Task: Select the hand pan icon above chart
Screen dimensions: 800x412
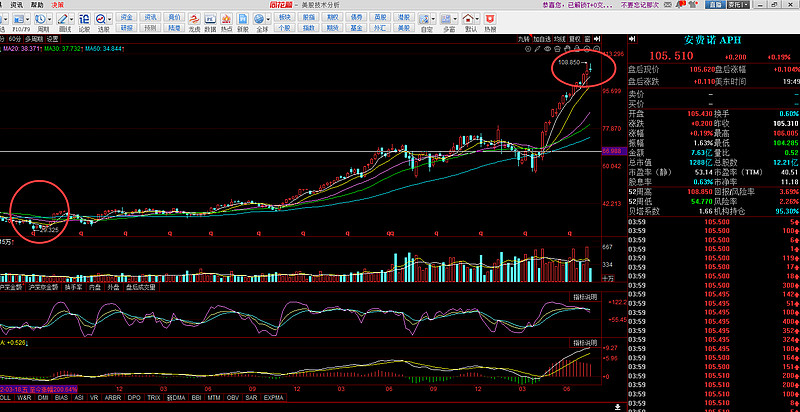Action: [x=567, y=49]
